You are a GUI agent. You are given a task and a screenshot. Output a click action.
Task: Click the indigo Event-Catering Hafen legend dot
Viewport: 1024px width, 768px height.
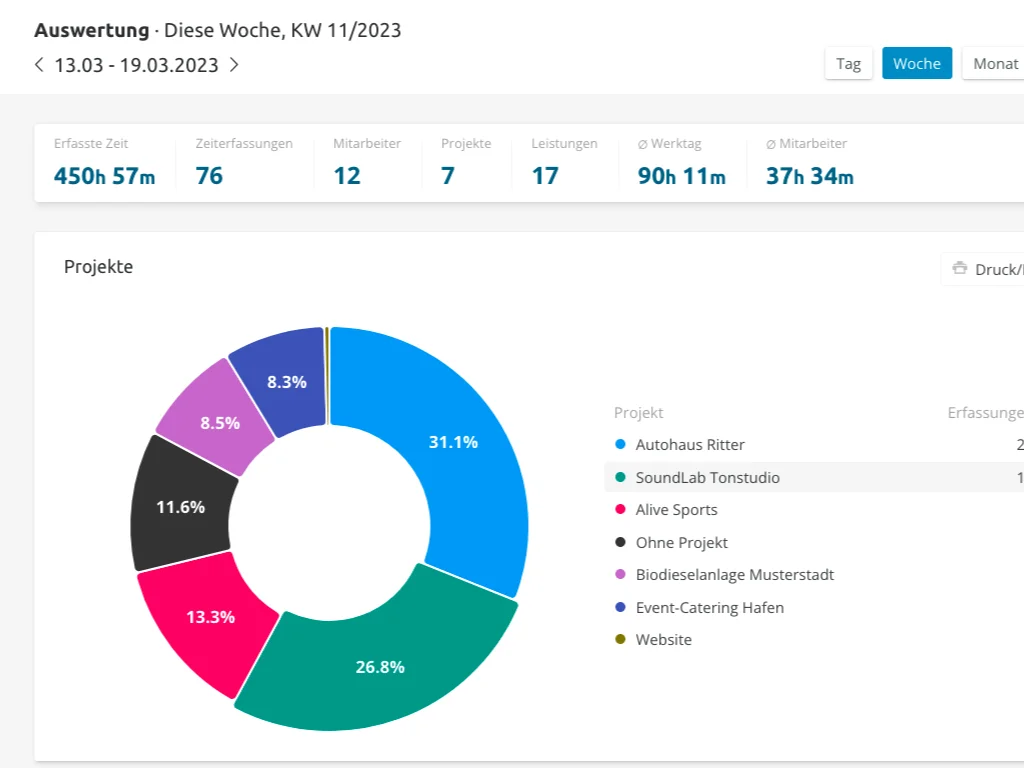point(620,607)
